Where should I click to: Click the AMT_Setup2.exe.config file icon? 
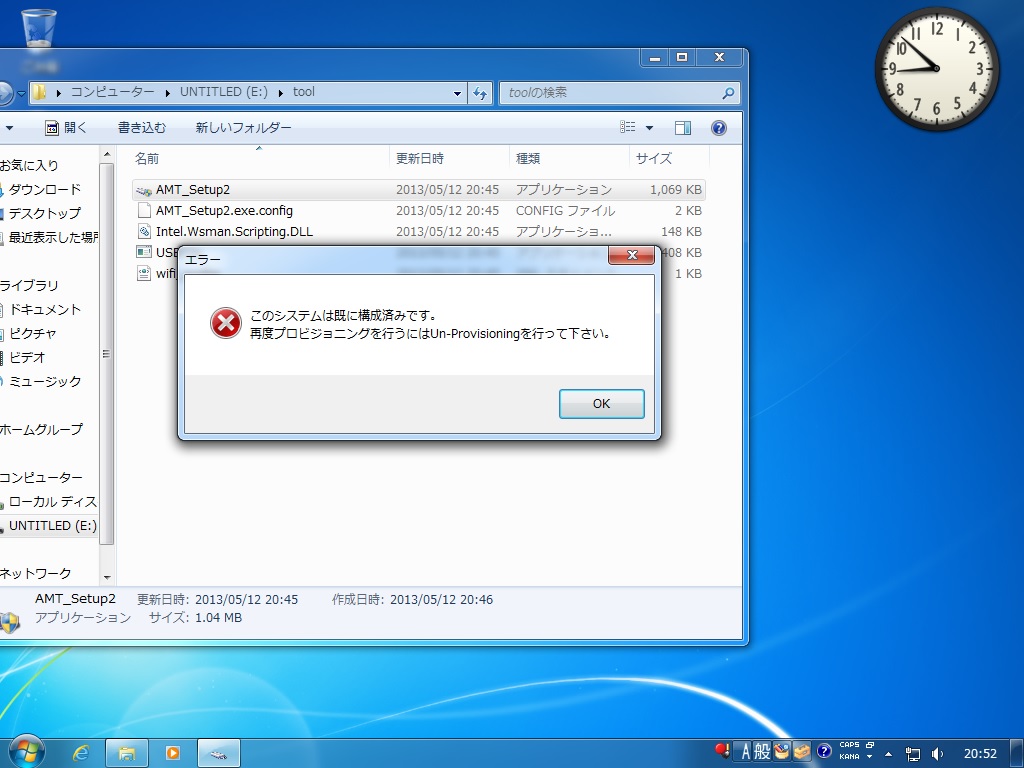(144, 210)
